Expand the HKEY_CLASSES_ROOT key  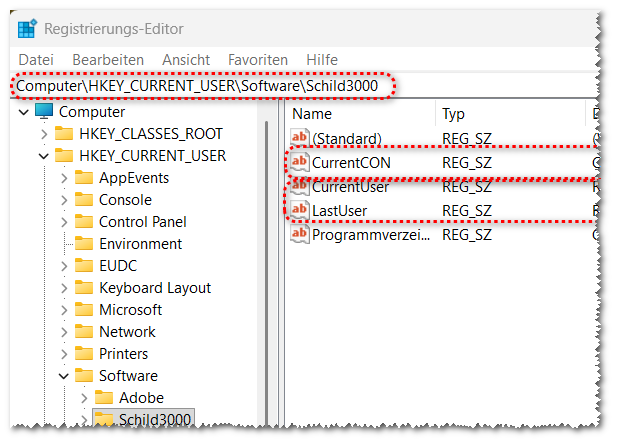point(43,134)
